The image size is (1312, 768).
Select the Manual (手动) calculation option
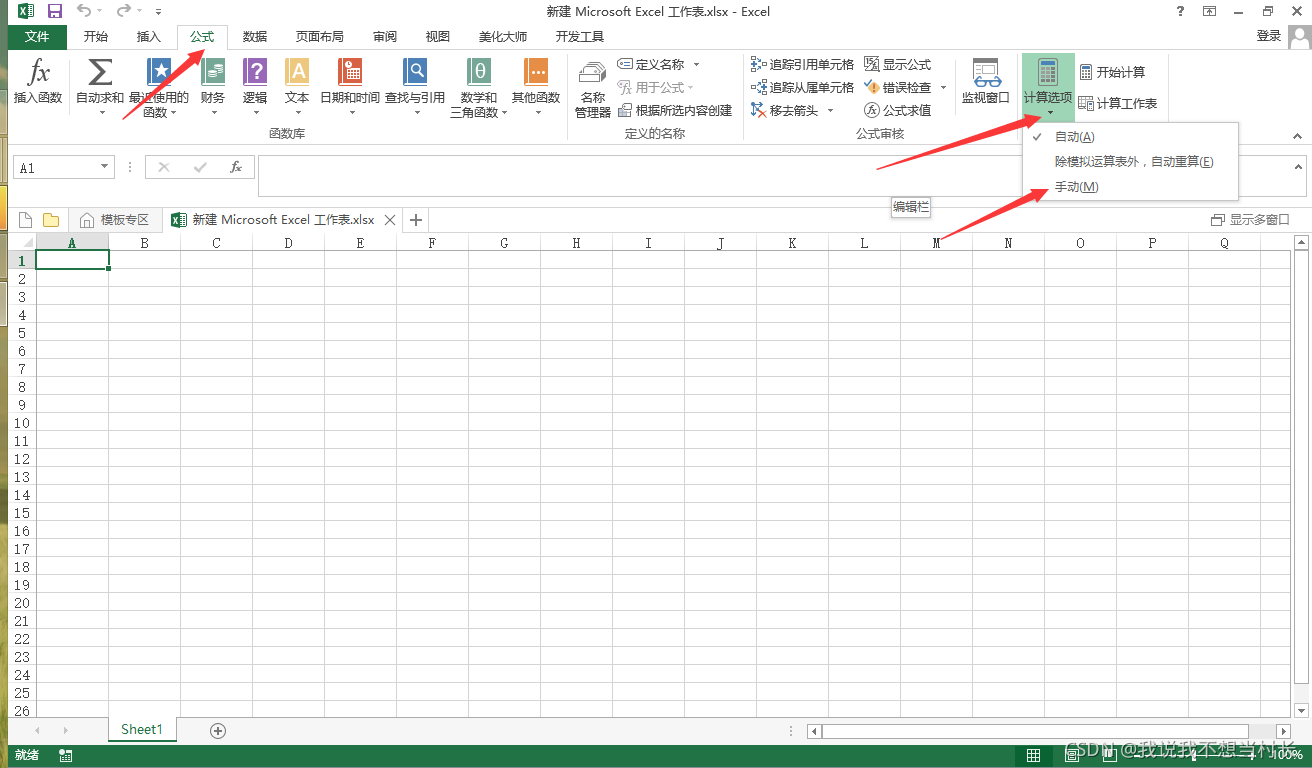1130,187
